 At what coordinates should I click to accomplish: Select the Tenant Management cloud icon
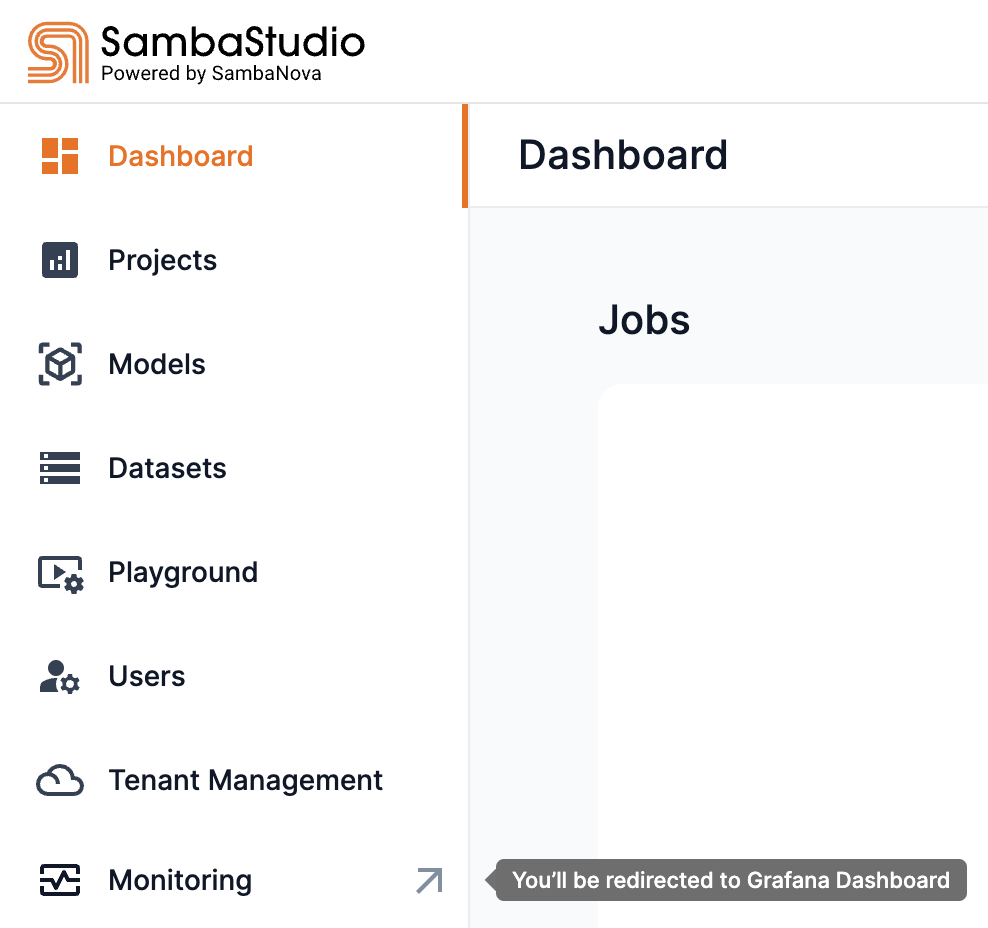(x=60, y=780)
